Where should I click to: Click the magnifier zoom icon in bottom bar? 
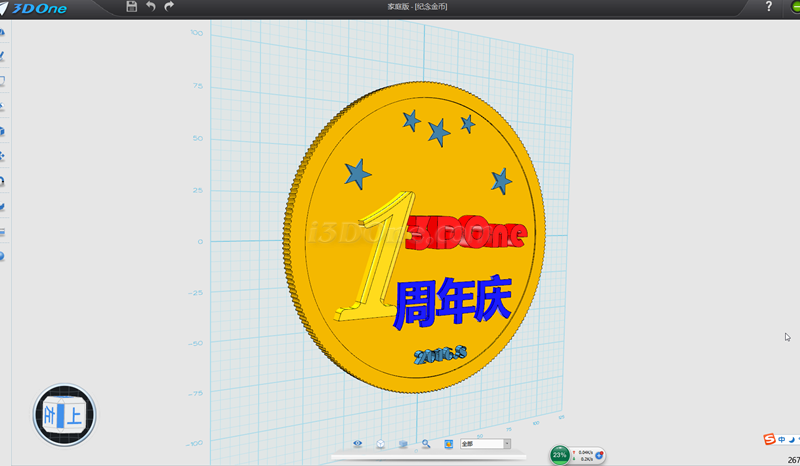point(426,444)
